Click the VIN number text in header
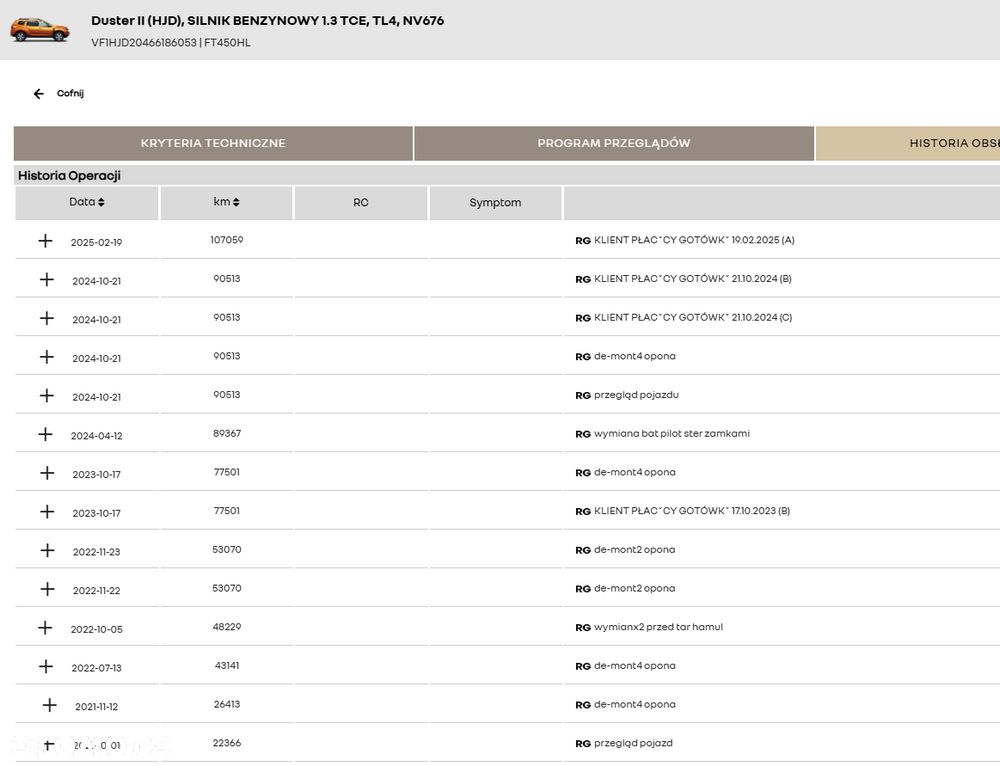This screenshot has width=1000, height=766. coord(144,43)
